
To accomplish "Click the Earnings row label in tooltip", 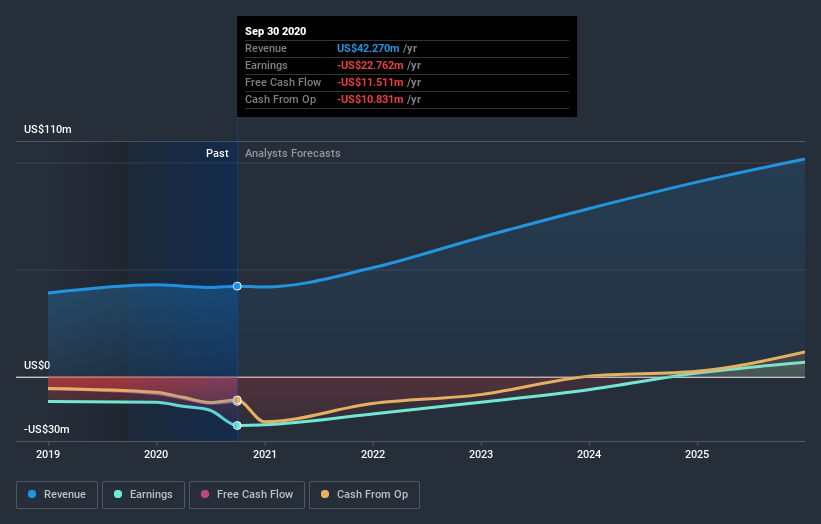I will pos(266,65).
